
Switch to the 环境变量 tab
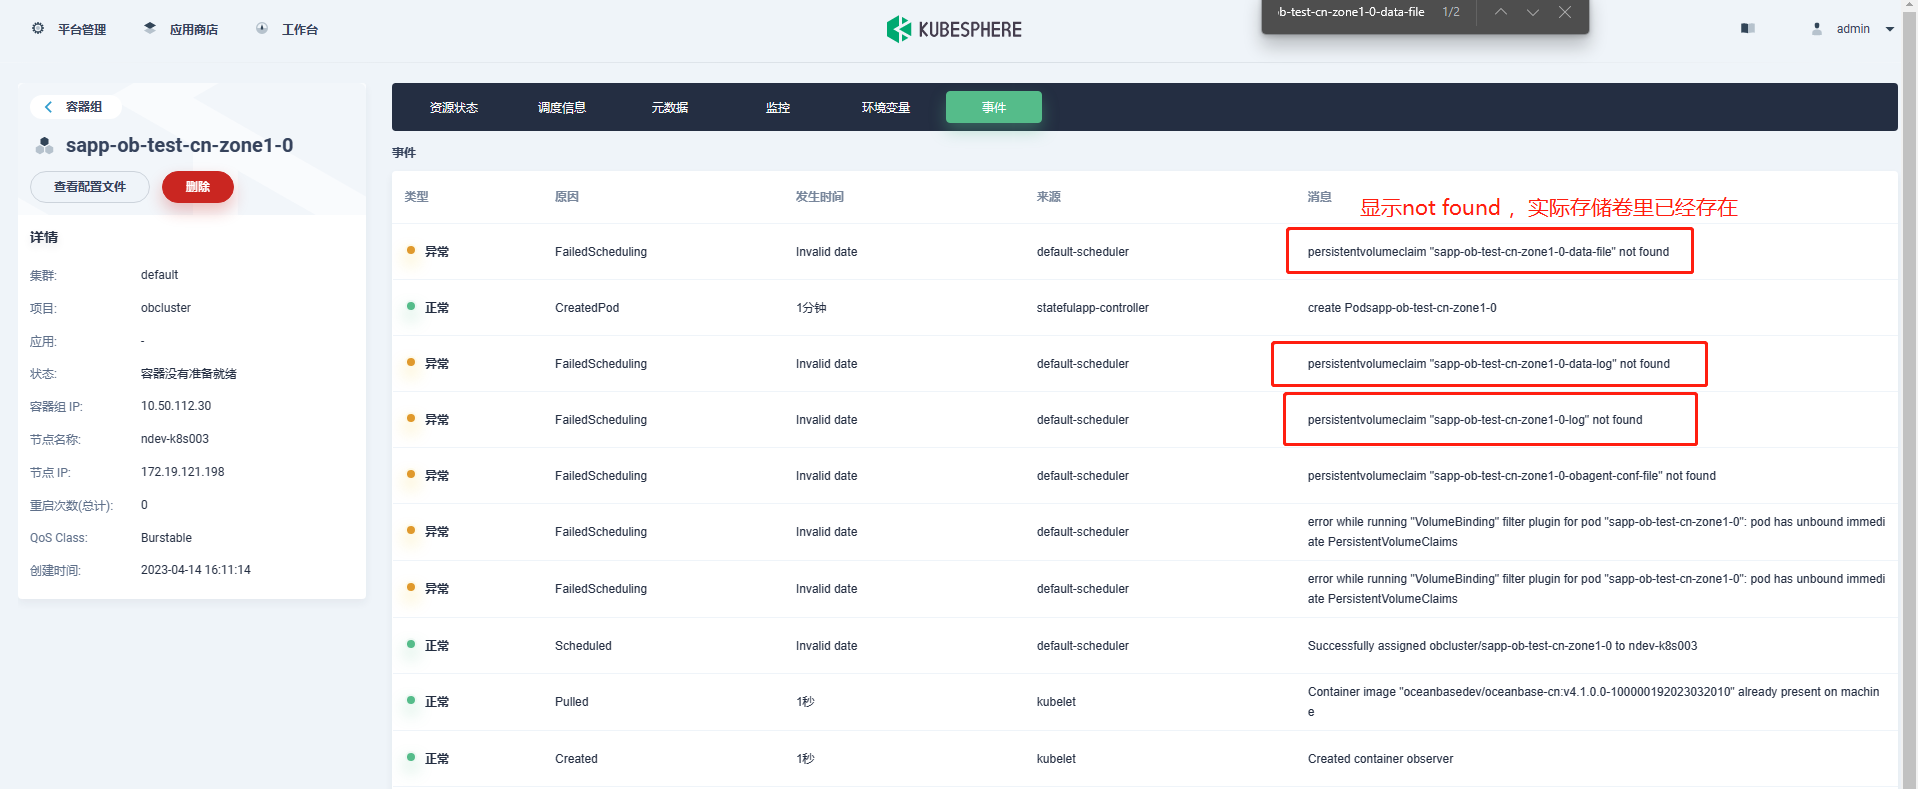[x=886, y=107]
